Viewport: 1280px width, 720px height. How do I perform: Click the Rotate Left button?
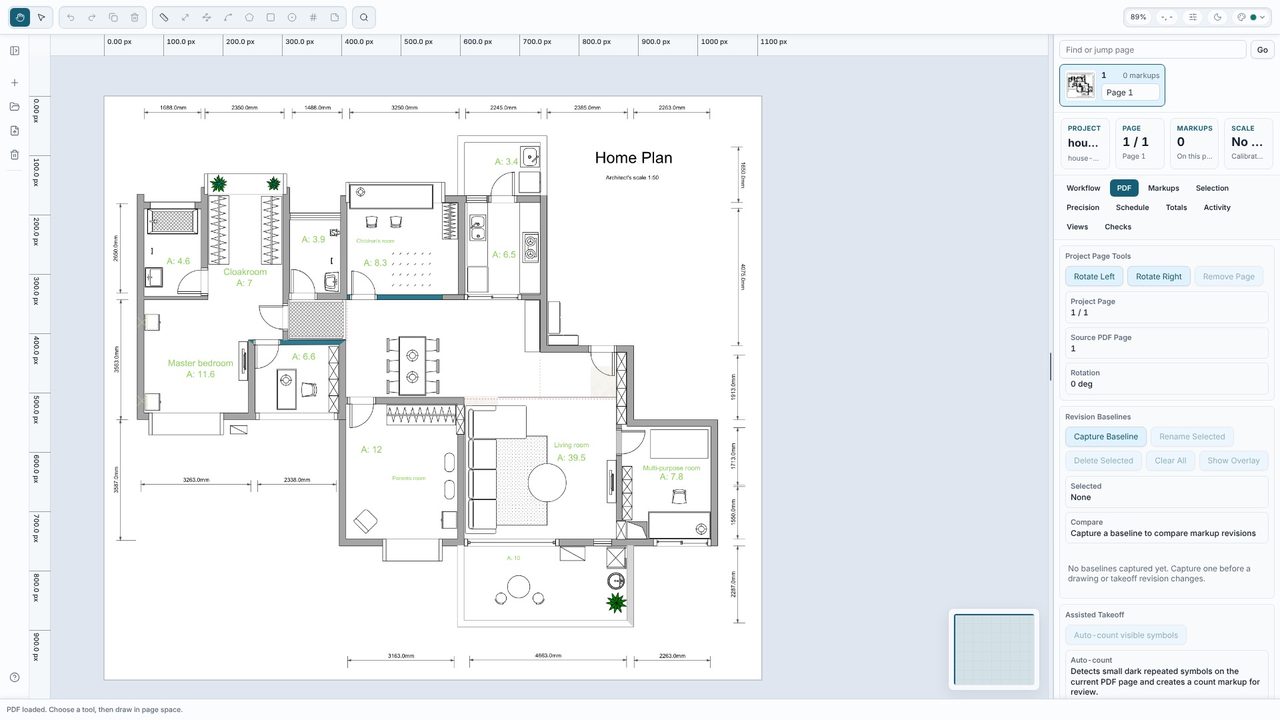click(1094, 276)
